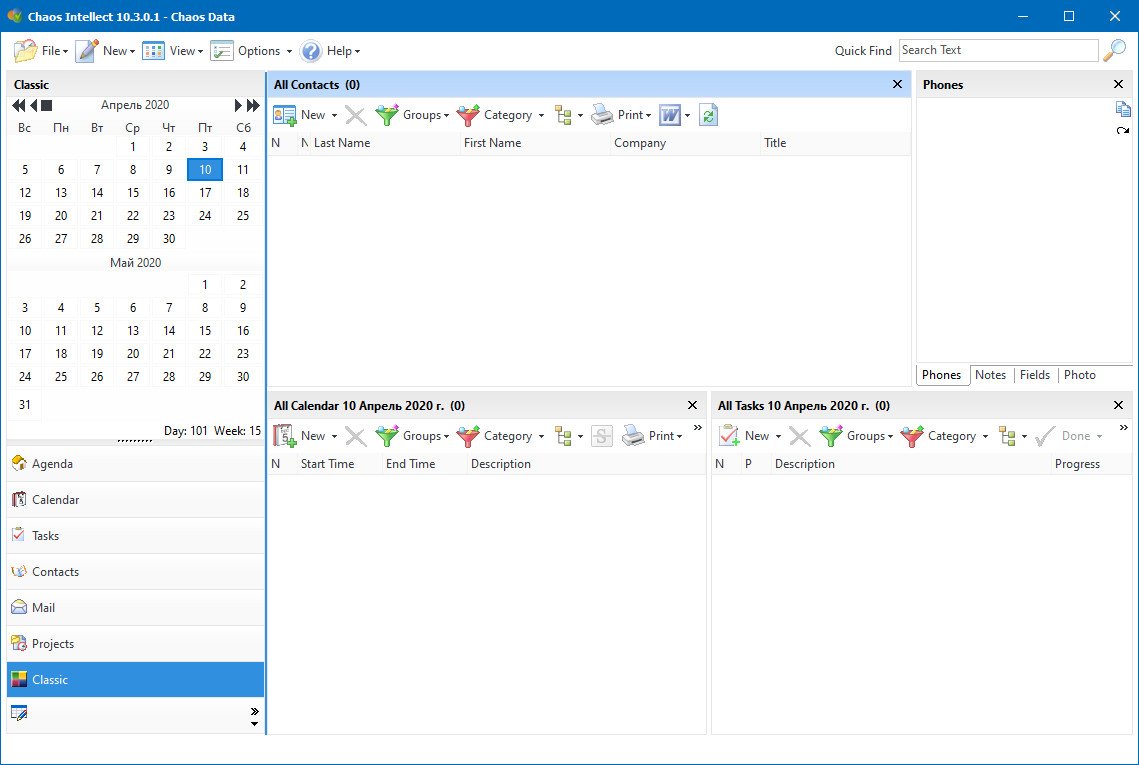Open the Options menu
Screen dimensions: 1139x765
pyautogui.click(x=252, y=51)
